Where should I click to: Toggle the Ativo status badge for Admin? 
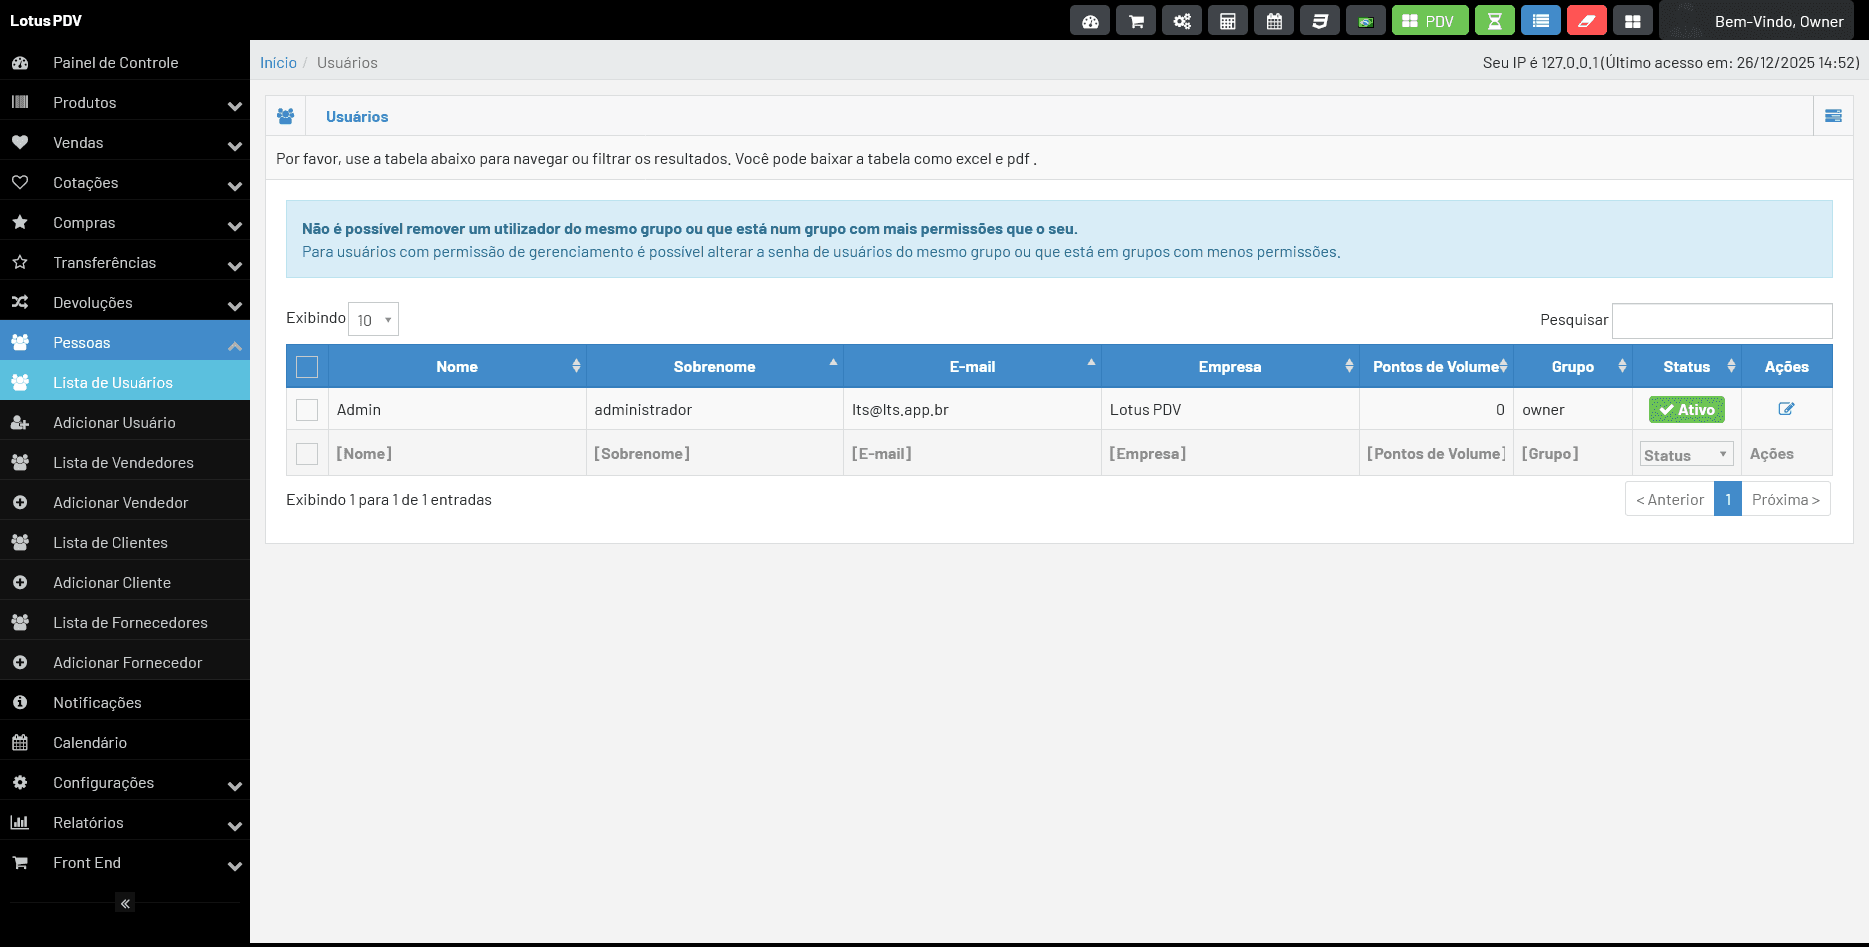[1686, 410]
